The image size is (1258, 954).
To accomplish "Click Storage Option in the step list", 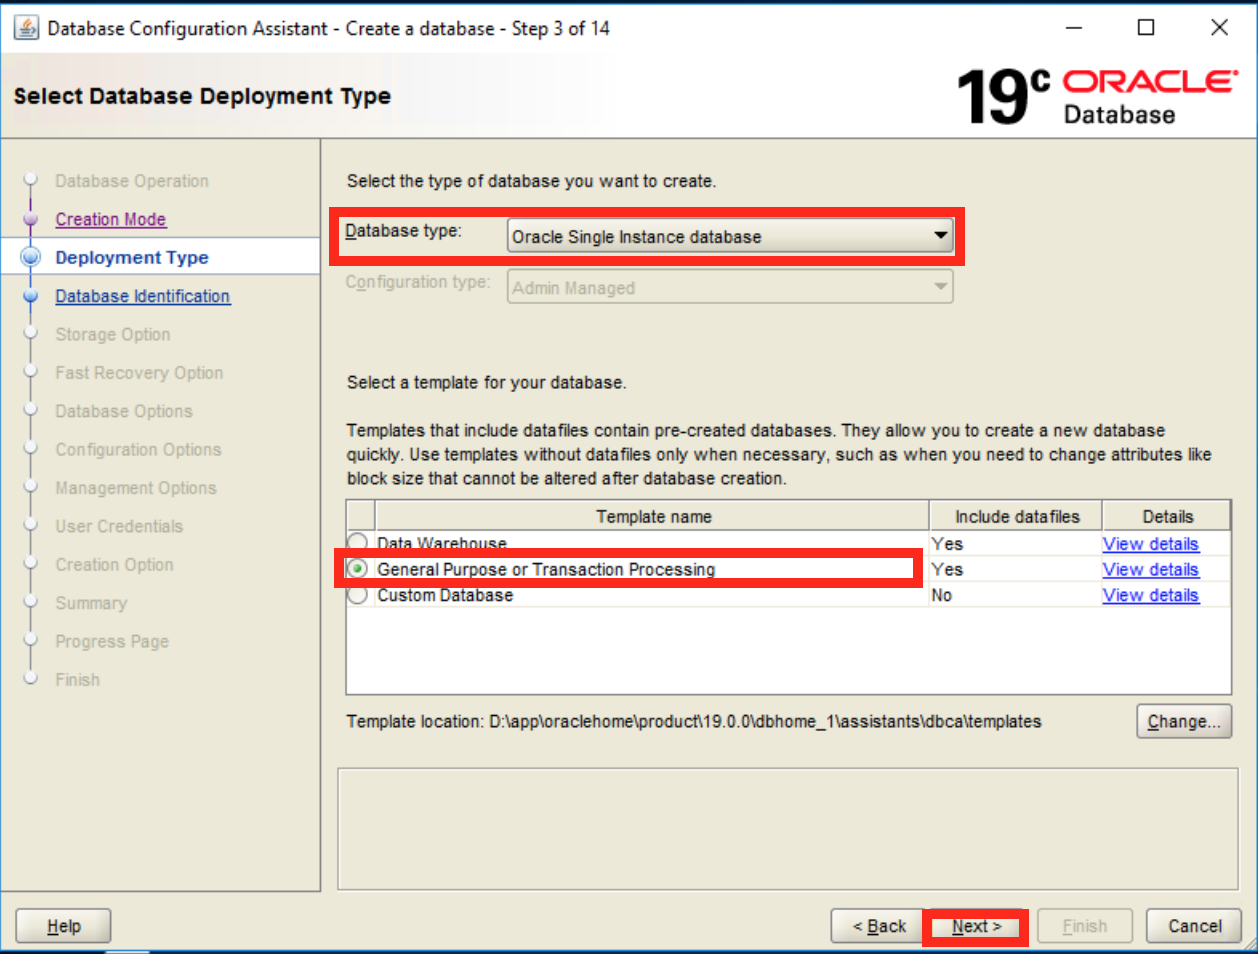I will (113, 334).
